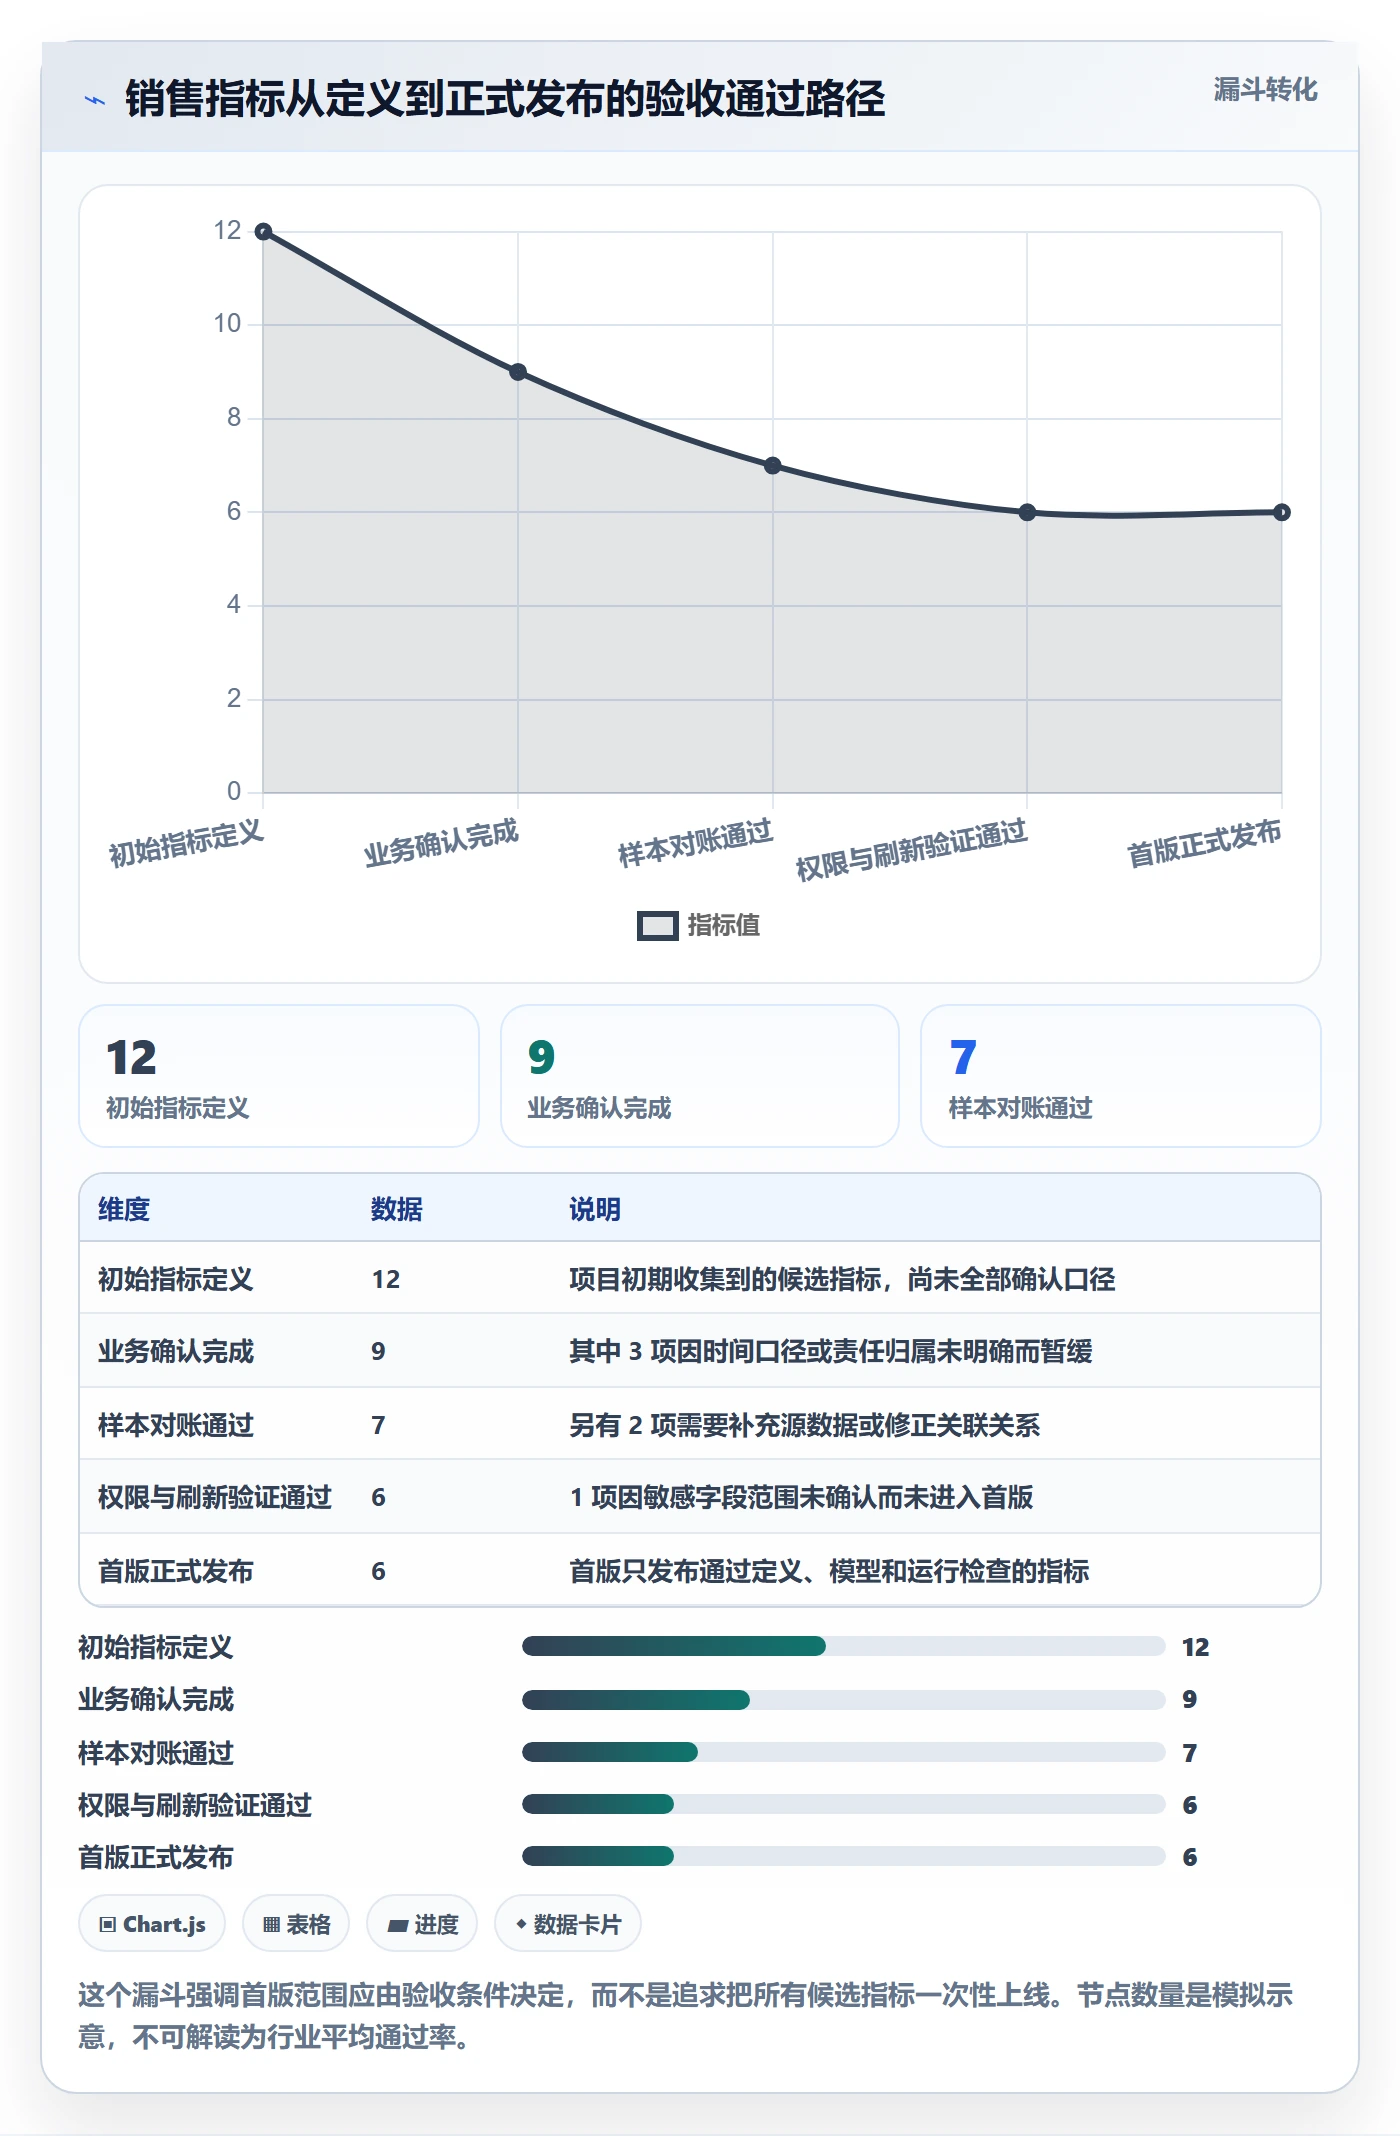Click the description starting 1 项因敏感字段
Viewport: 1400px width, 2136px height.
tap(801, 1497)
